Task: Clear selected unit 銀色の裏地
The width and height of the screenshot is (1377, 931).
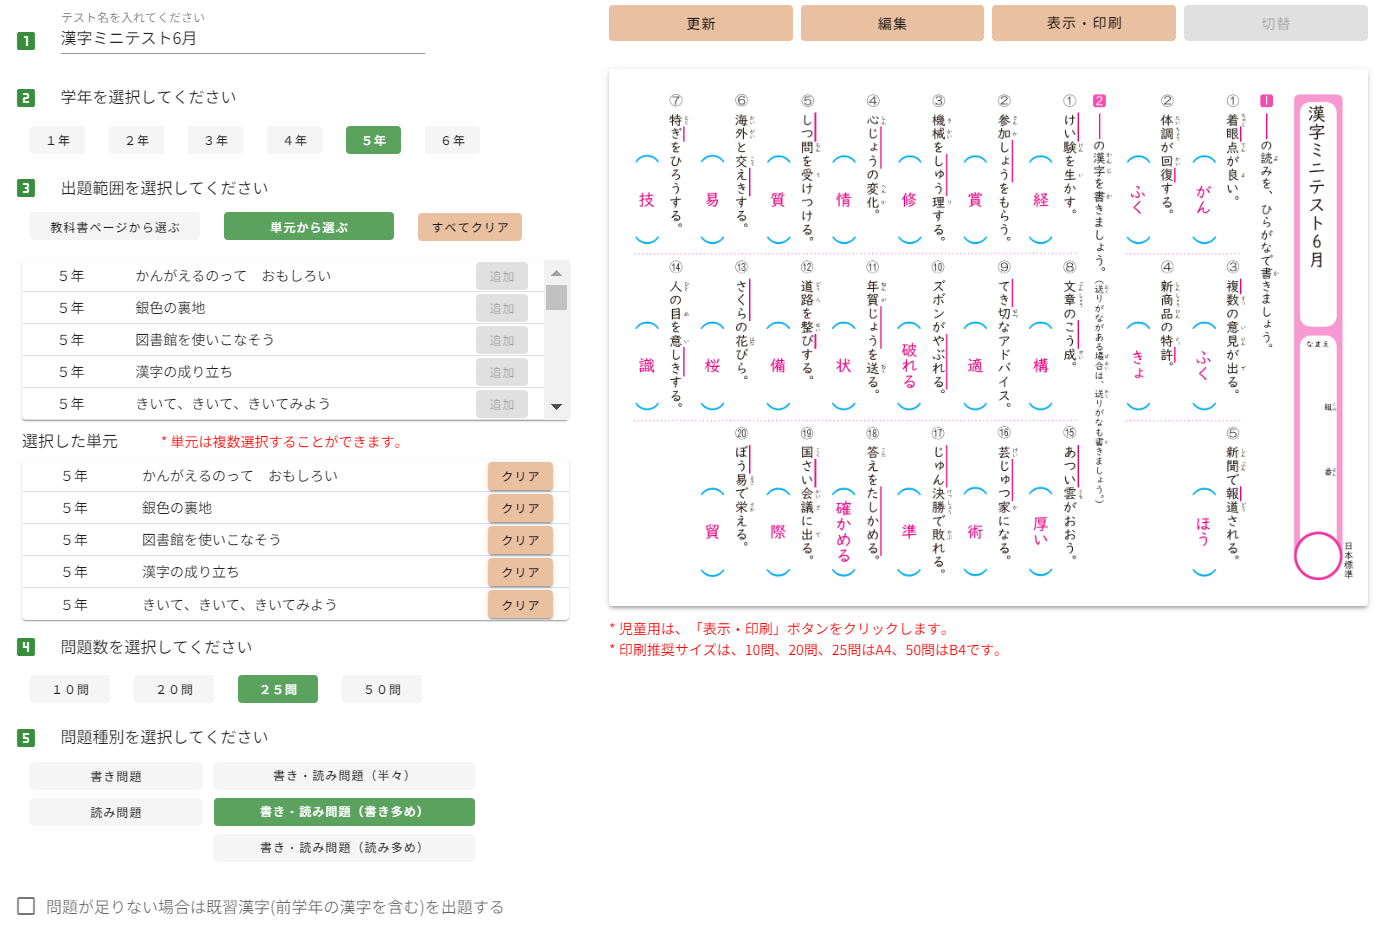Action: point(520,508)
